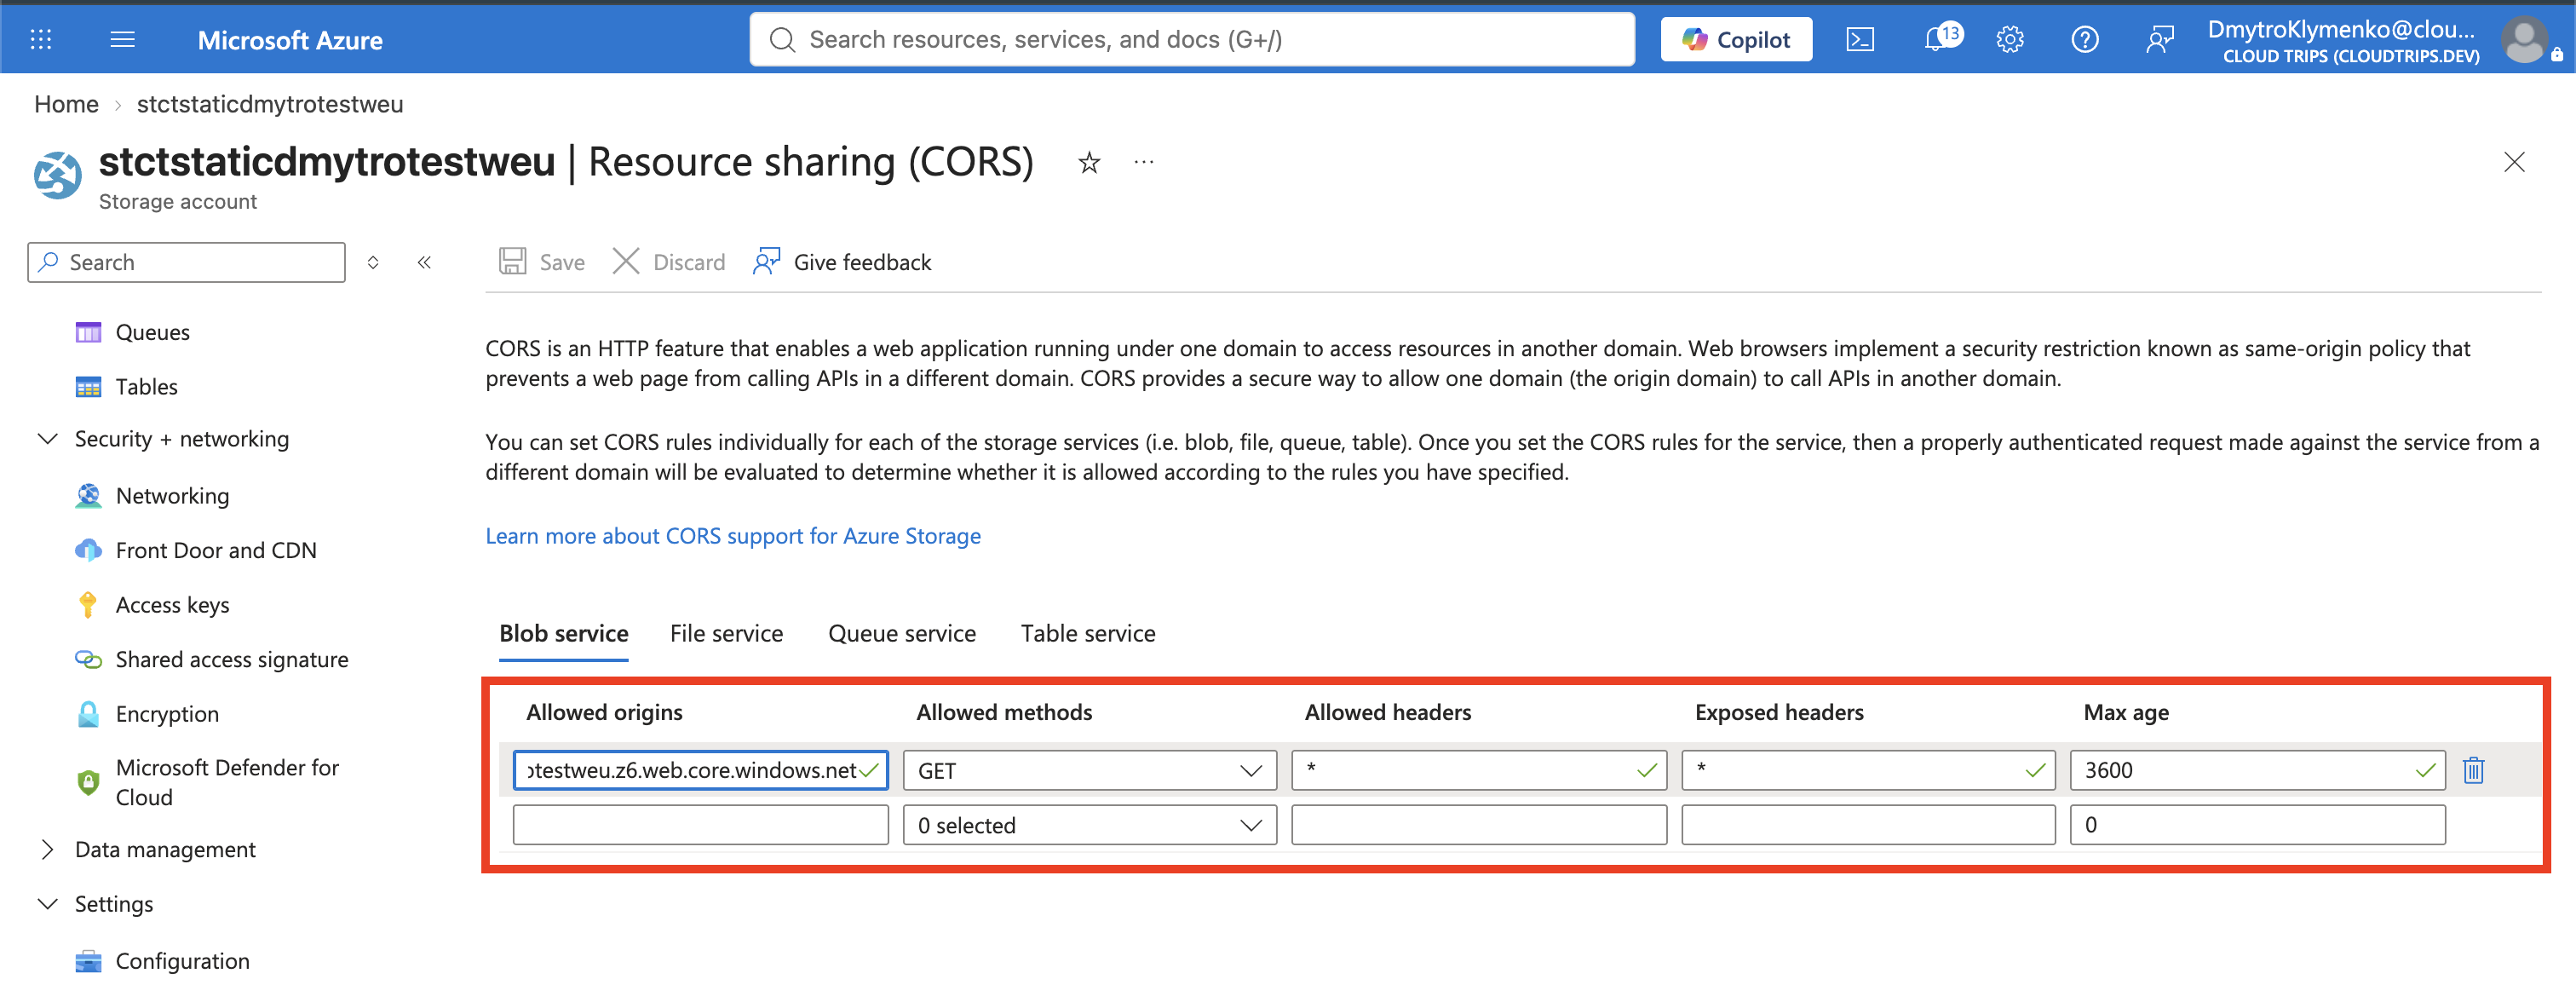Edit exposed headers field in GET rule
Image resolution: width=2576 pixels, height=985 pixels.
coord(1868,771)
